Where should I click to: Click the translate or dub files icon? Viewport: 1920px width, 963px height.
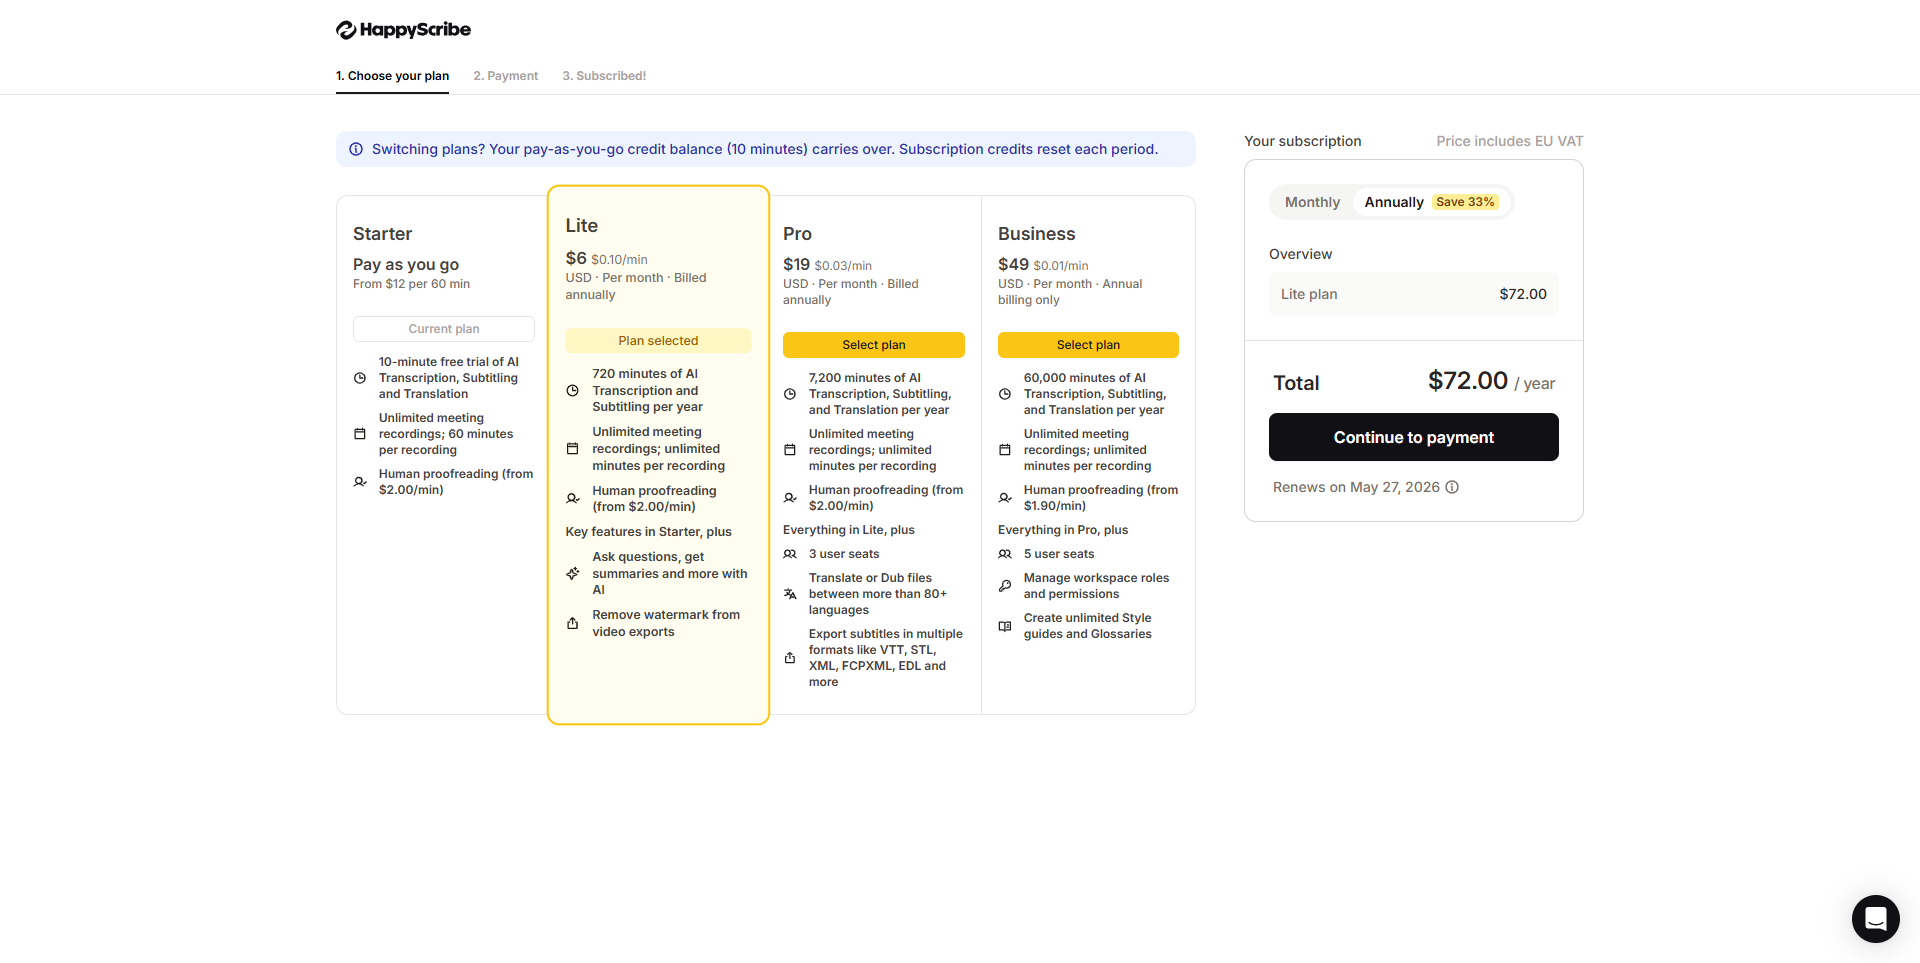click(790, 594)
